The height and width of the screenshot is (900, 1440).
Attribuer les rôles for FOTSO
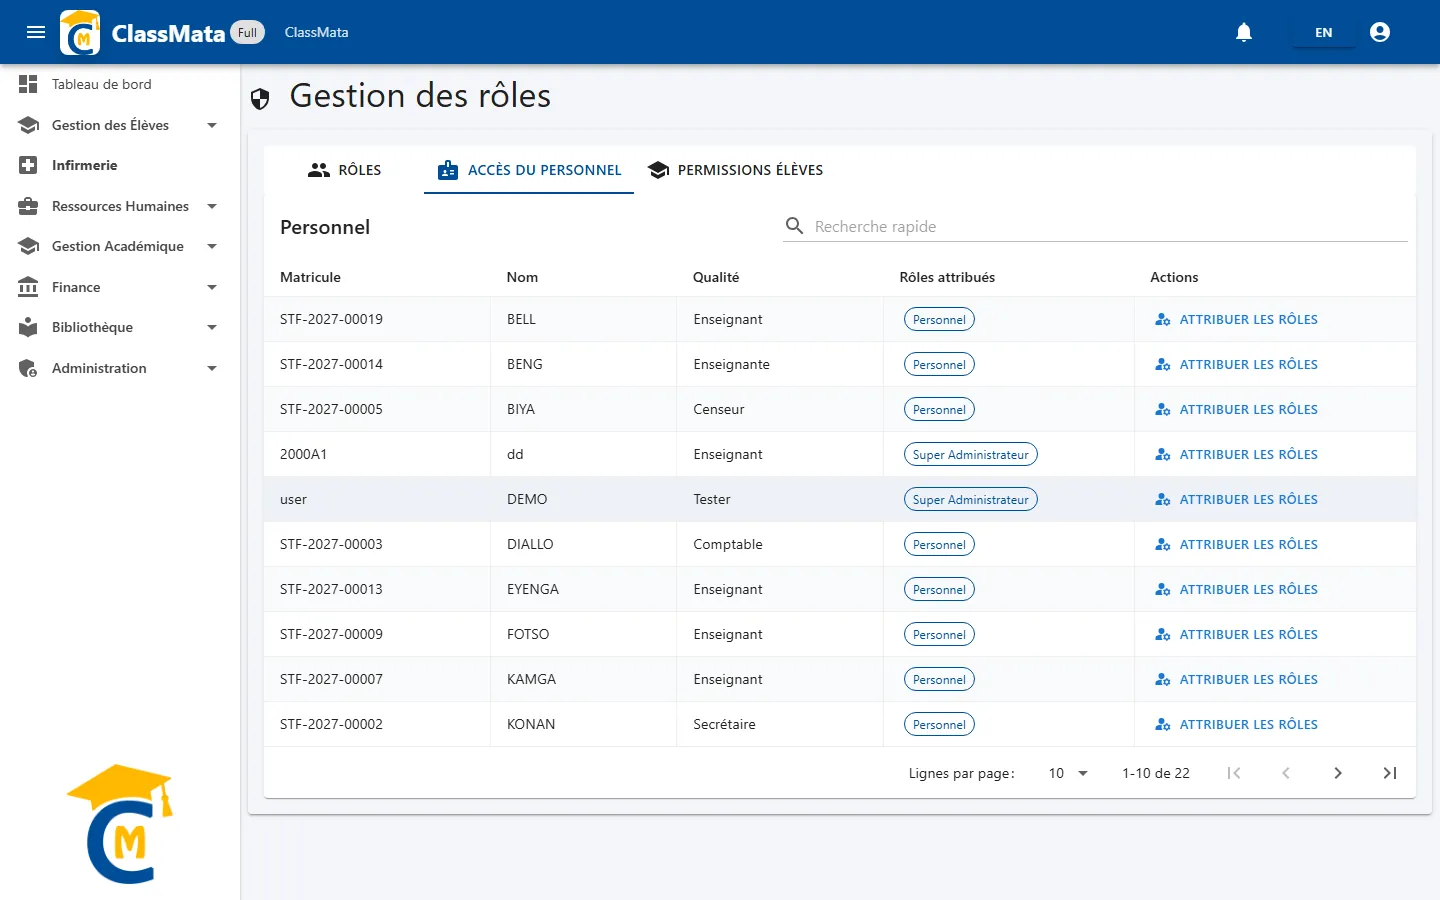click(1236, 635)
